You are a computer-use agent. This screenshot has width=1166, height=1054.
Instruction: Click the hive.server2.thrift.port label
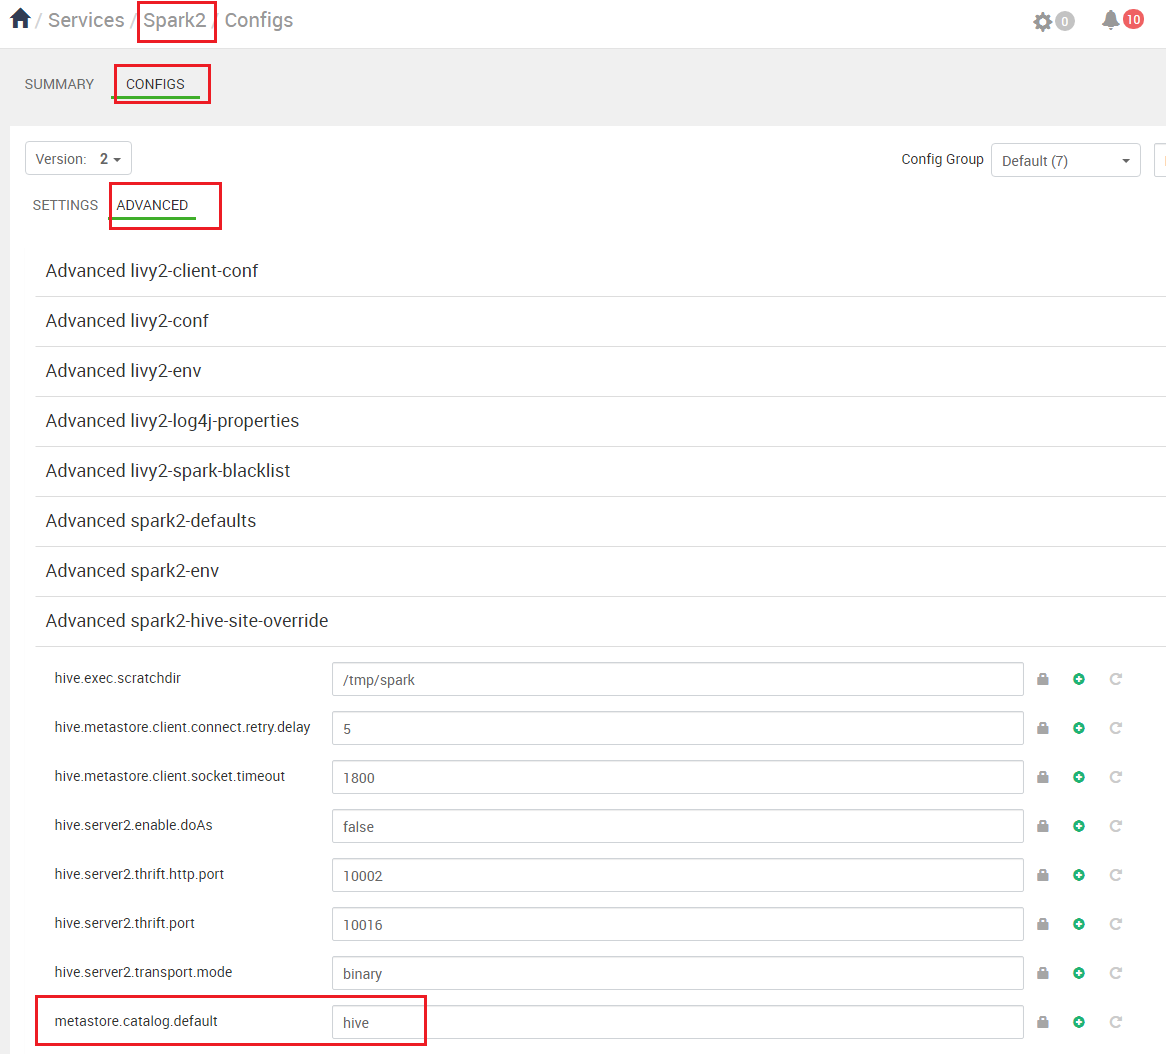coord(124,923)
